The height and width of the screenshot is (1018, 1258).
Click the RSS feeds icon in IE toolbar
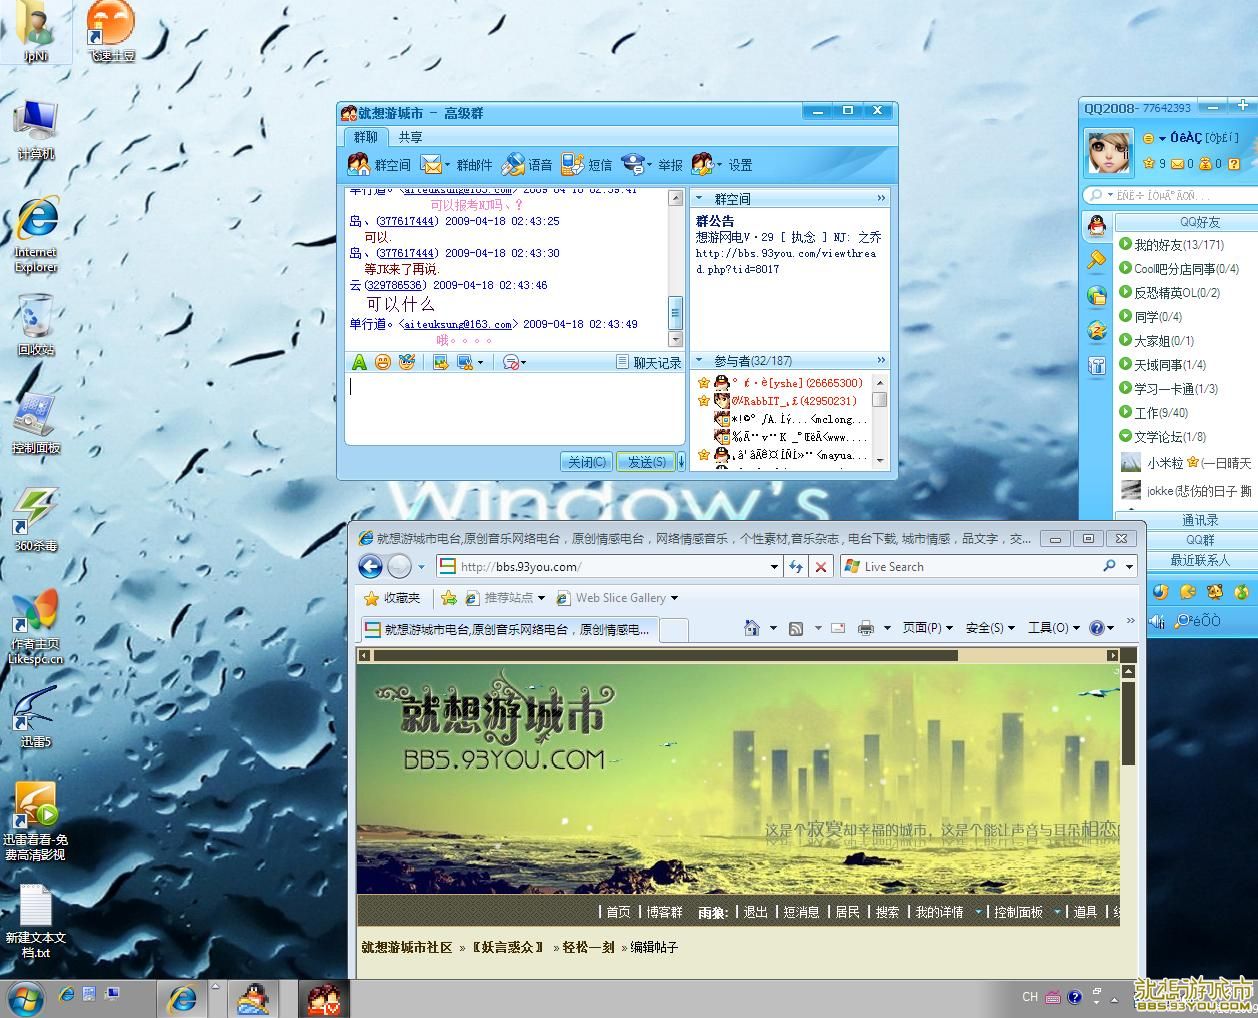tap(796, 628)
